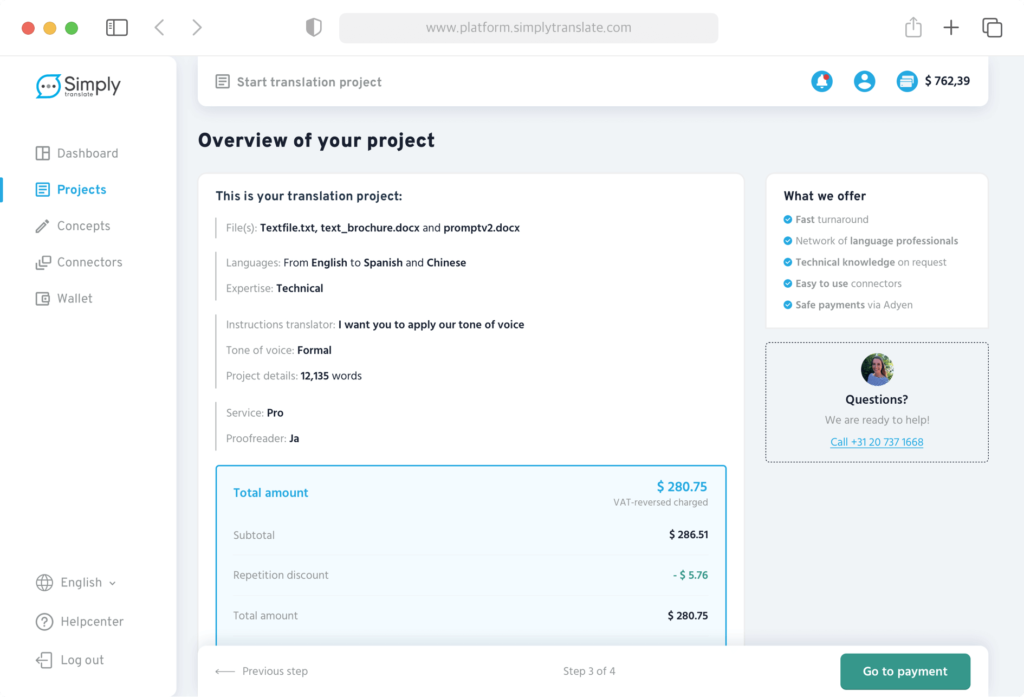This screenshot has height=697, width=1024.
Task: Click the wallet balance card icon
Action: pyautogui.click(x=907, y=82)
